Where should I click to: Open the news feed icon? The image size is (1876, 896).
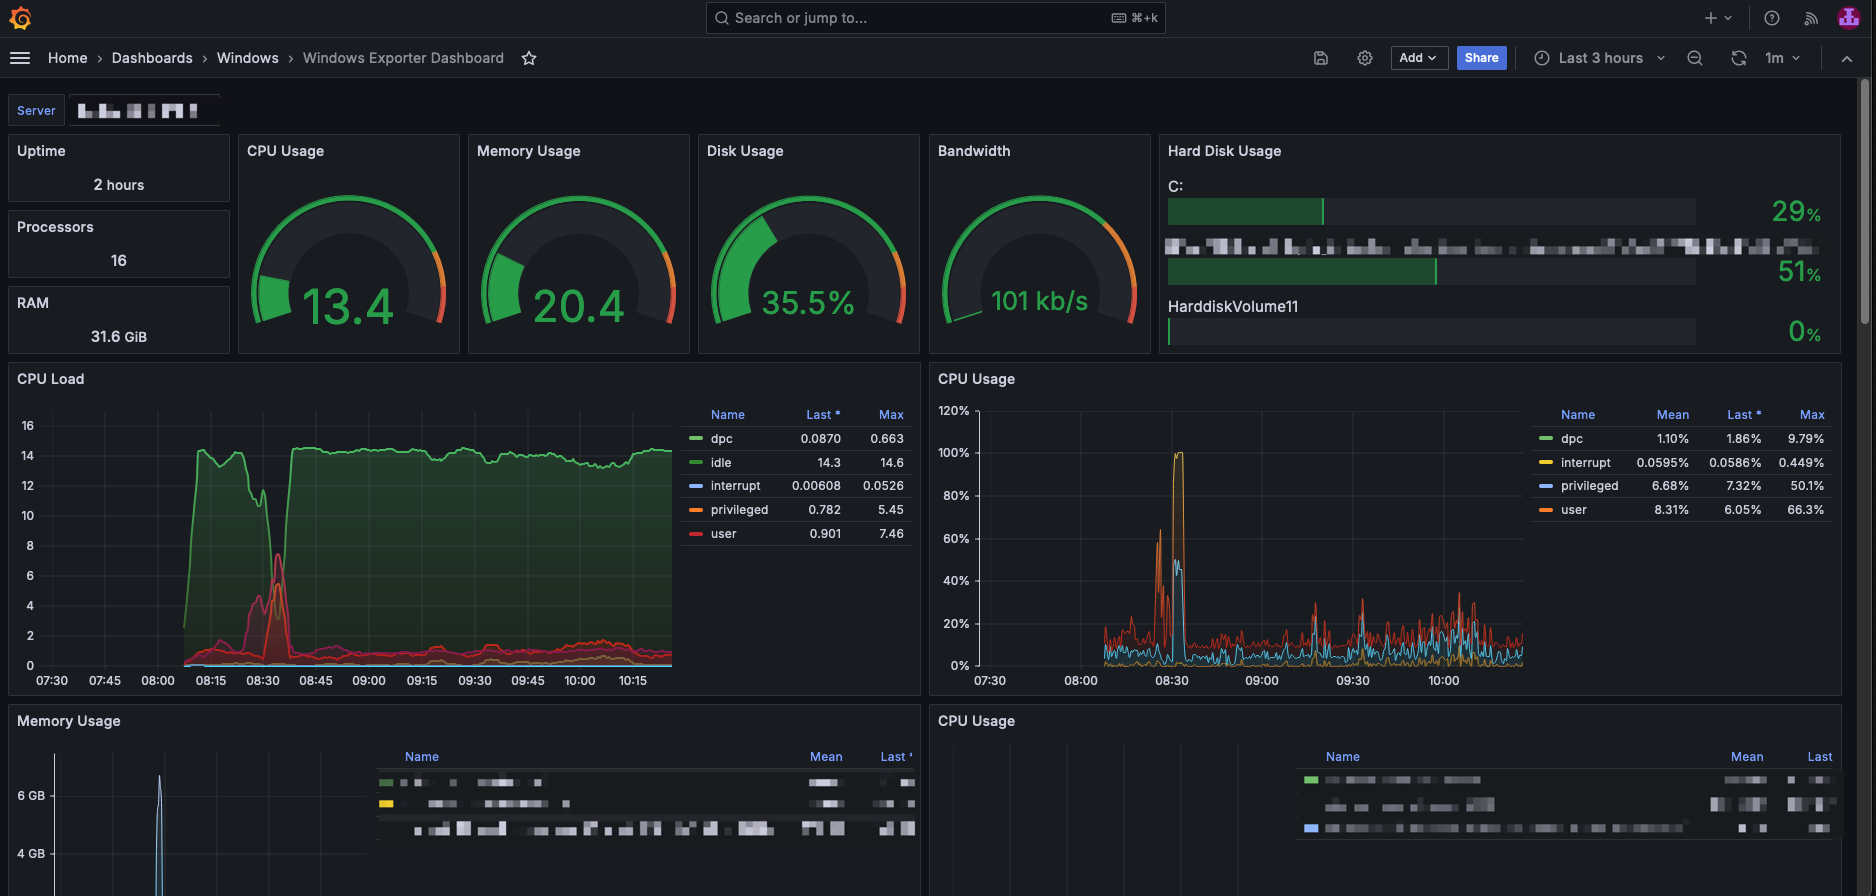tap(1811, 18)
